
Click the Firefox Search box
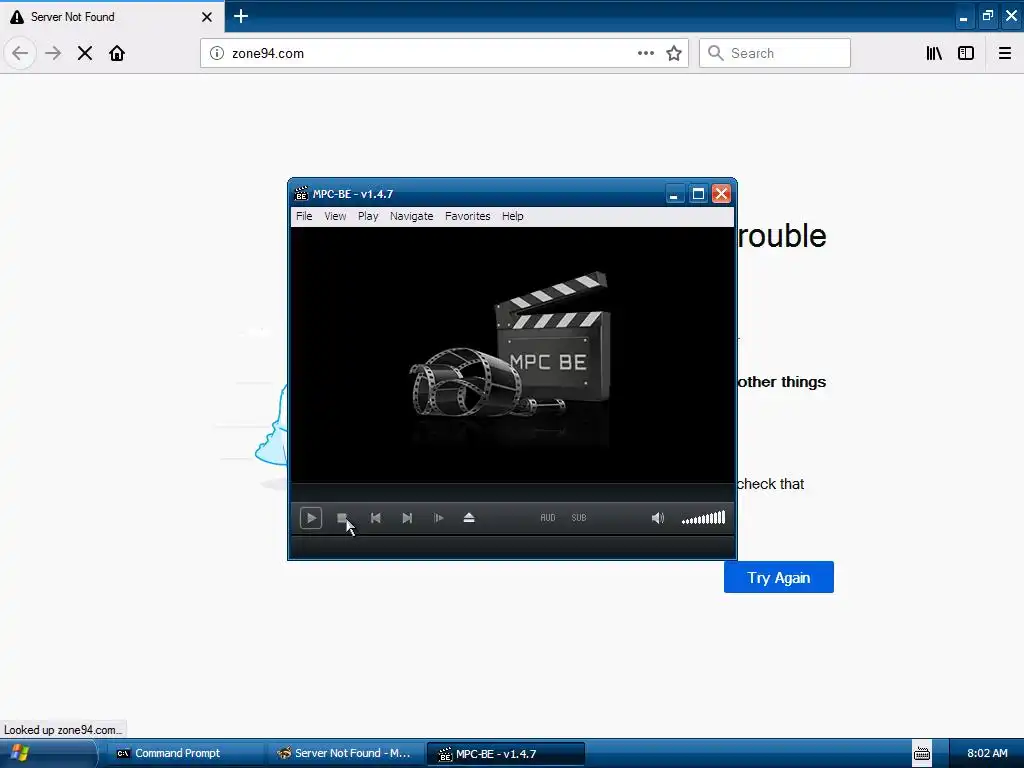[x=775, y=54]
